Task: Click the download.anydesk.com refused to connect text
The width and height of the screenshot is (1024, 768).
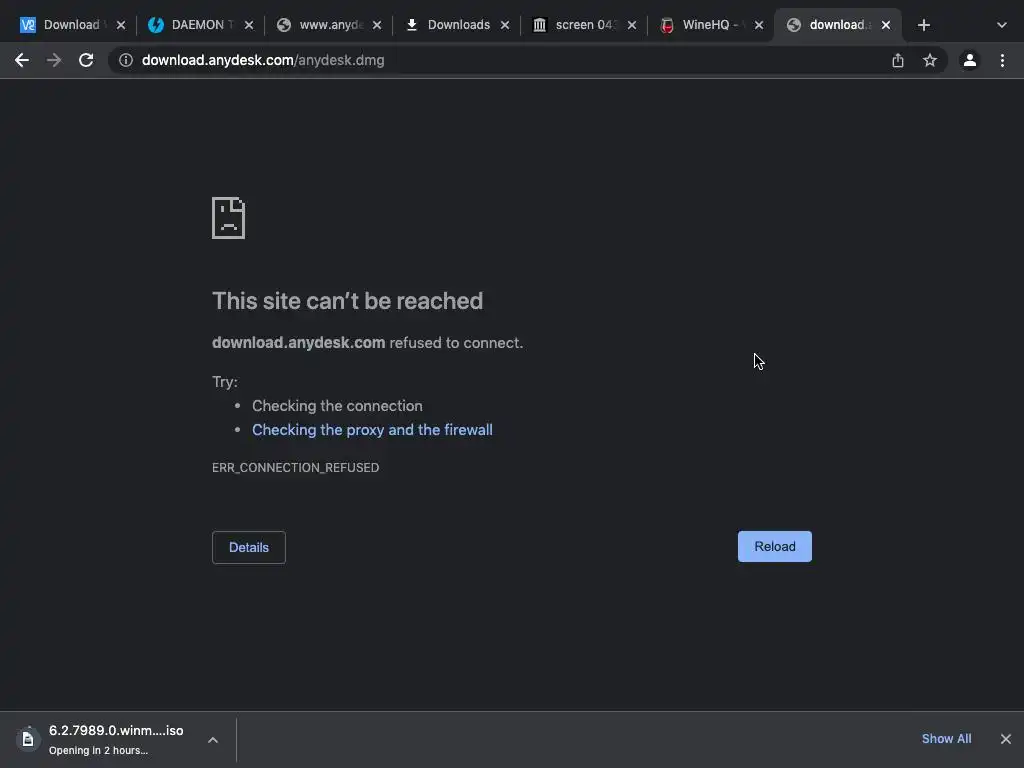Action: point(368,343)
